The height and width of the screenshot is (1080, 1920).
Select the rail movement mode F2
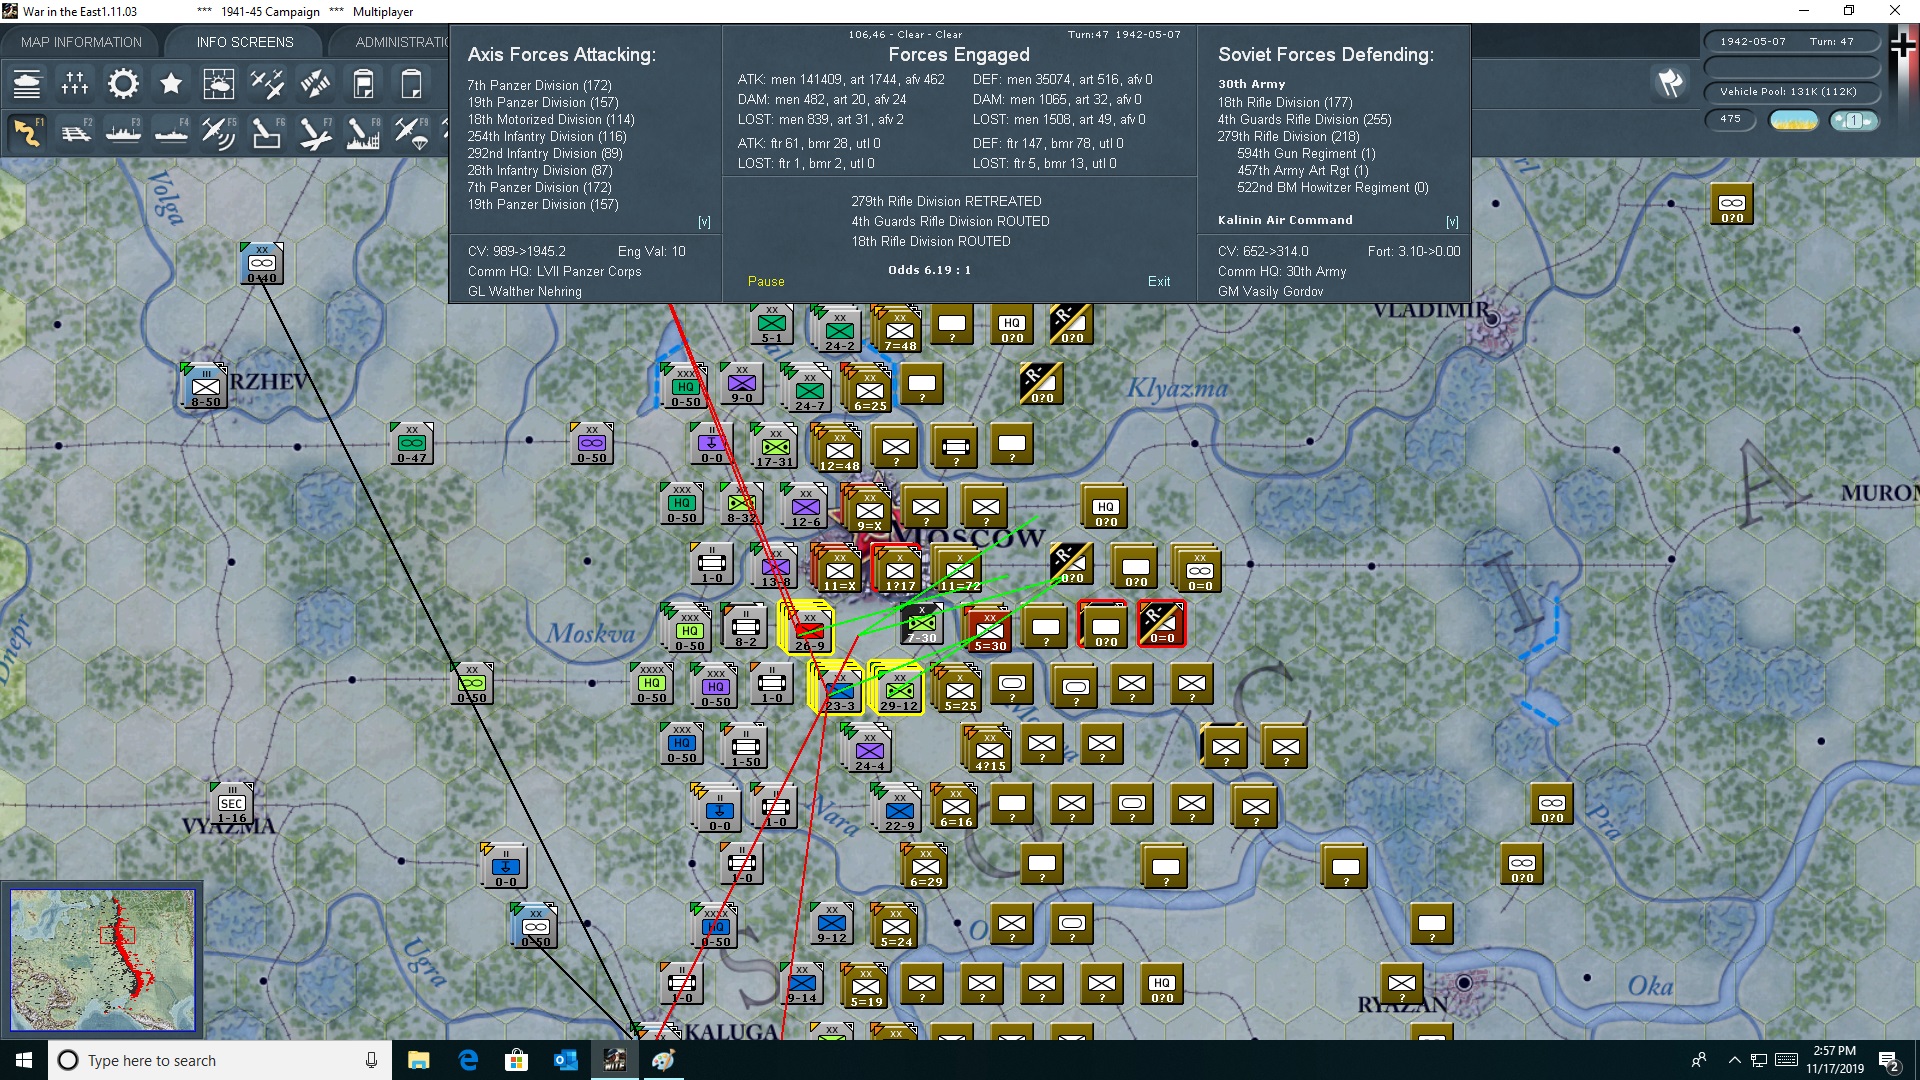(x=76, y=132)
